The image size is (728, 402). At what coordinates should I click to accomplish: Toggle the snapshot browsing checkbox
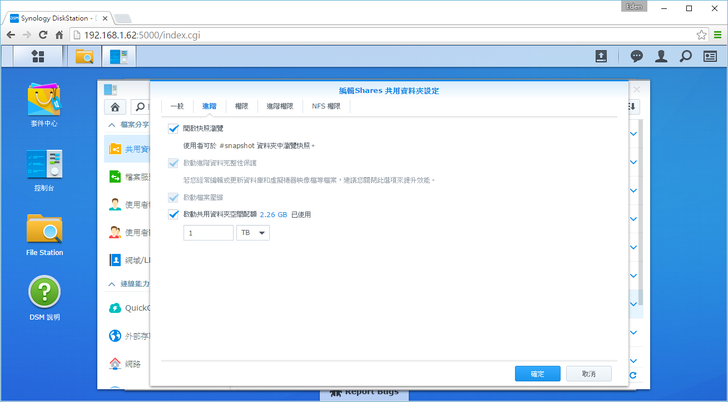point(173,129)
